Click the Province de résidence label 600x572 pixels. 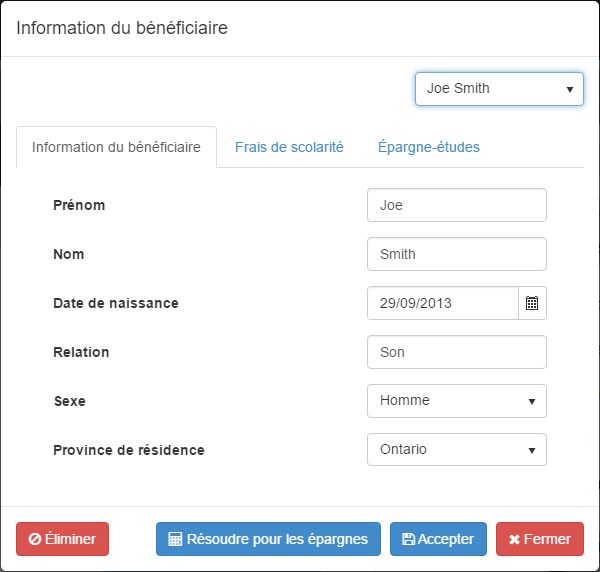pyautogui.click(x=128, y=450)
